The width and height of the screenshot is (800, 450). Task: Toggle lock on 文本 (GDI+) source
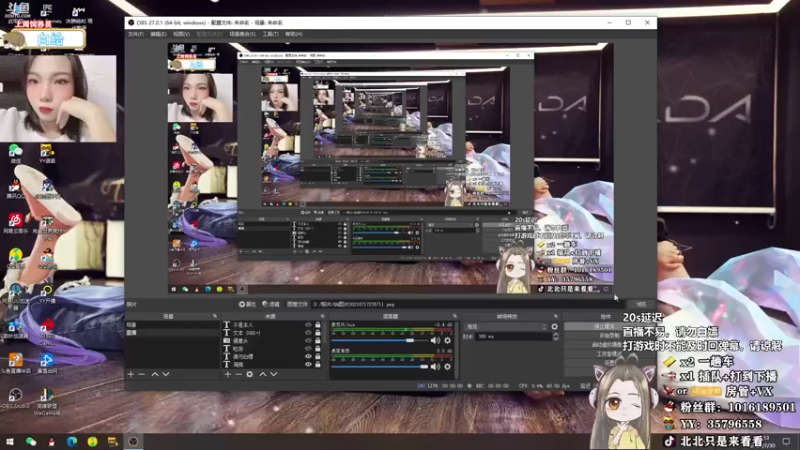click(x=318, y=333)
